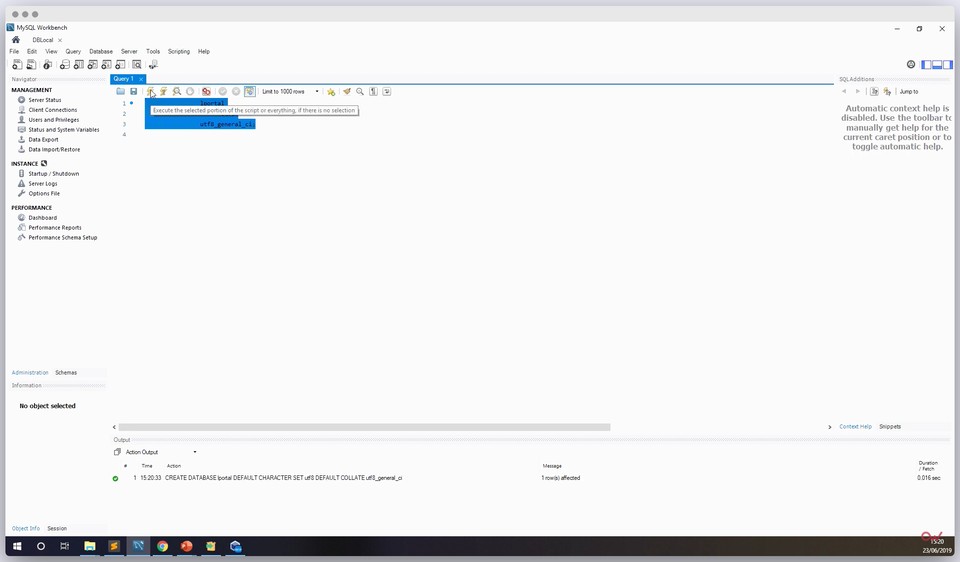The width and height of the screenshot is (960, 562).
Task: Save the script with the floppy disk icon
Action: [133, 91]
